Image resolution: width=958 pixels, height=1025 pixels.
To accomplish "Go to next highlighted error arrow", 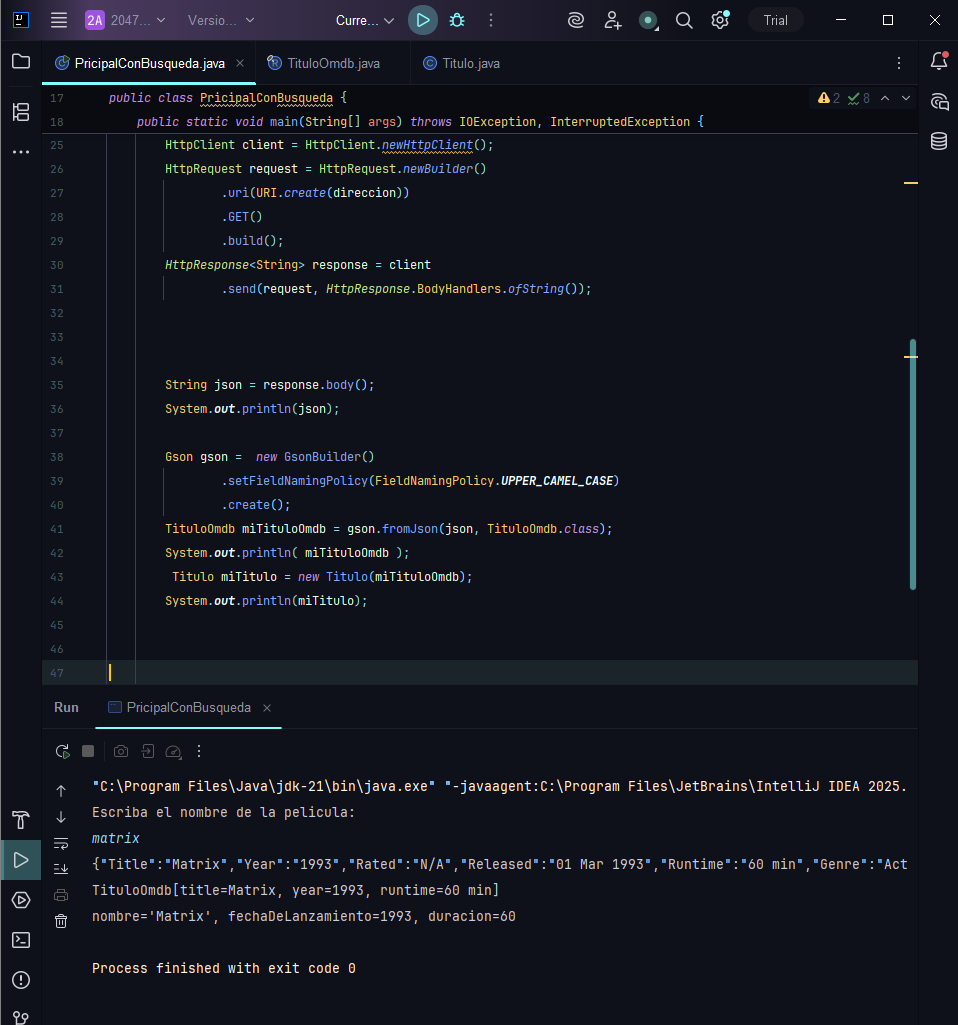I will pos(906,98).
